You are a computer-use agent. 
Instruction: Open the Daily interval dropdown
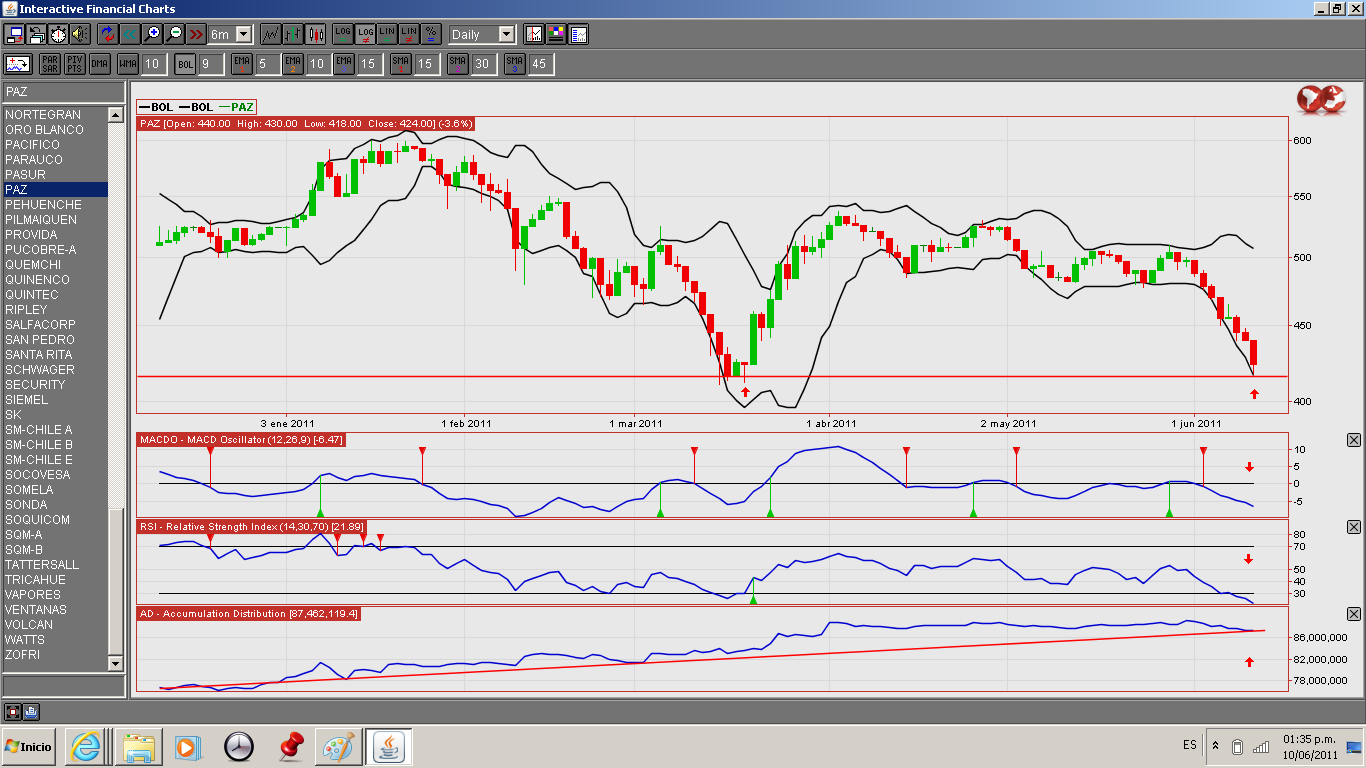[x=506, y=34]
